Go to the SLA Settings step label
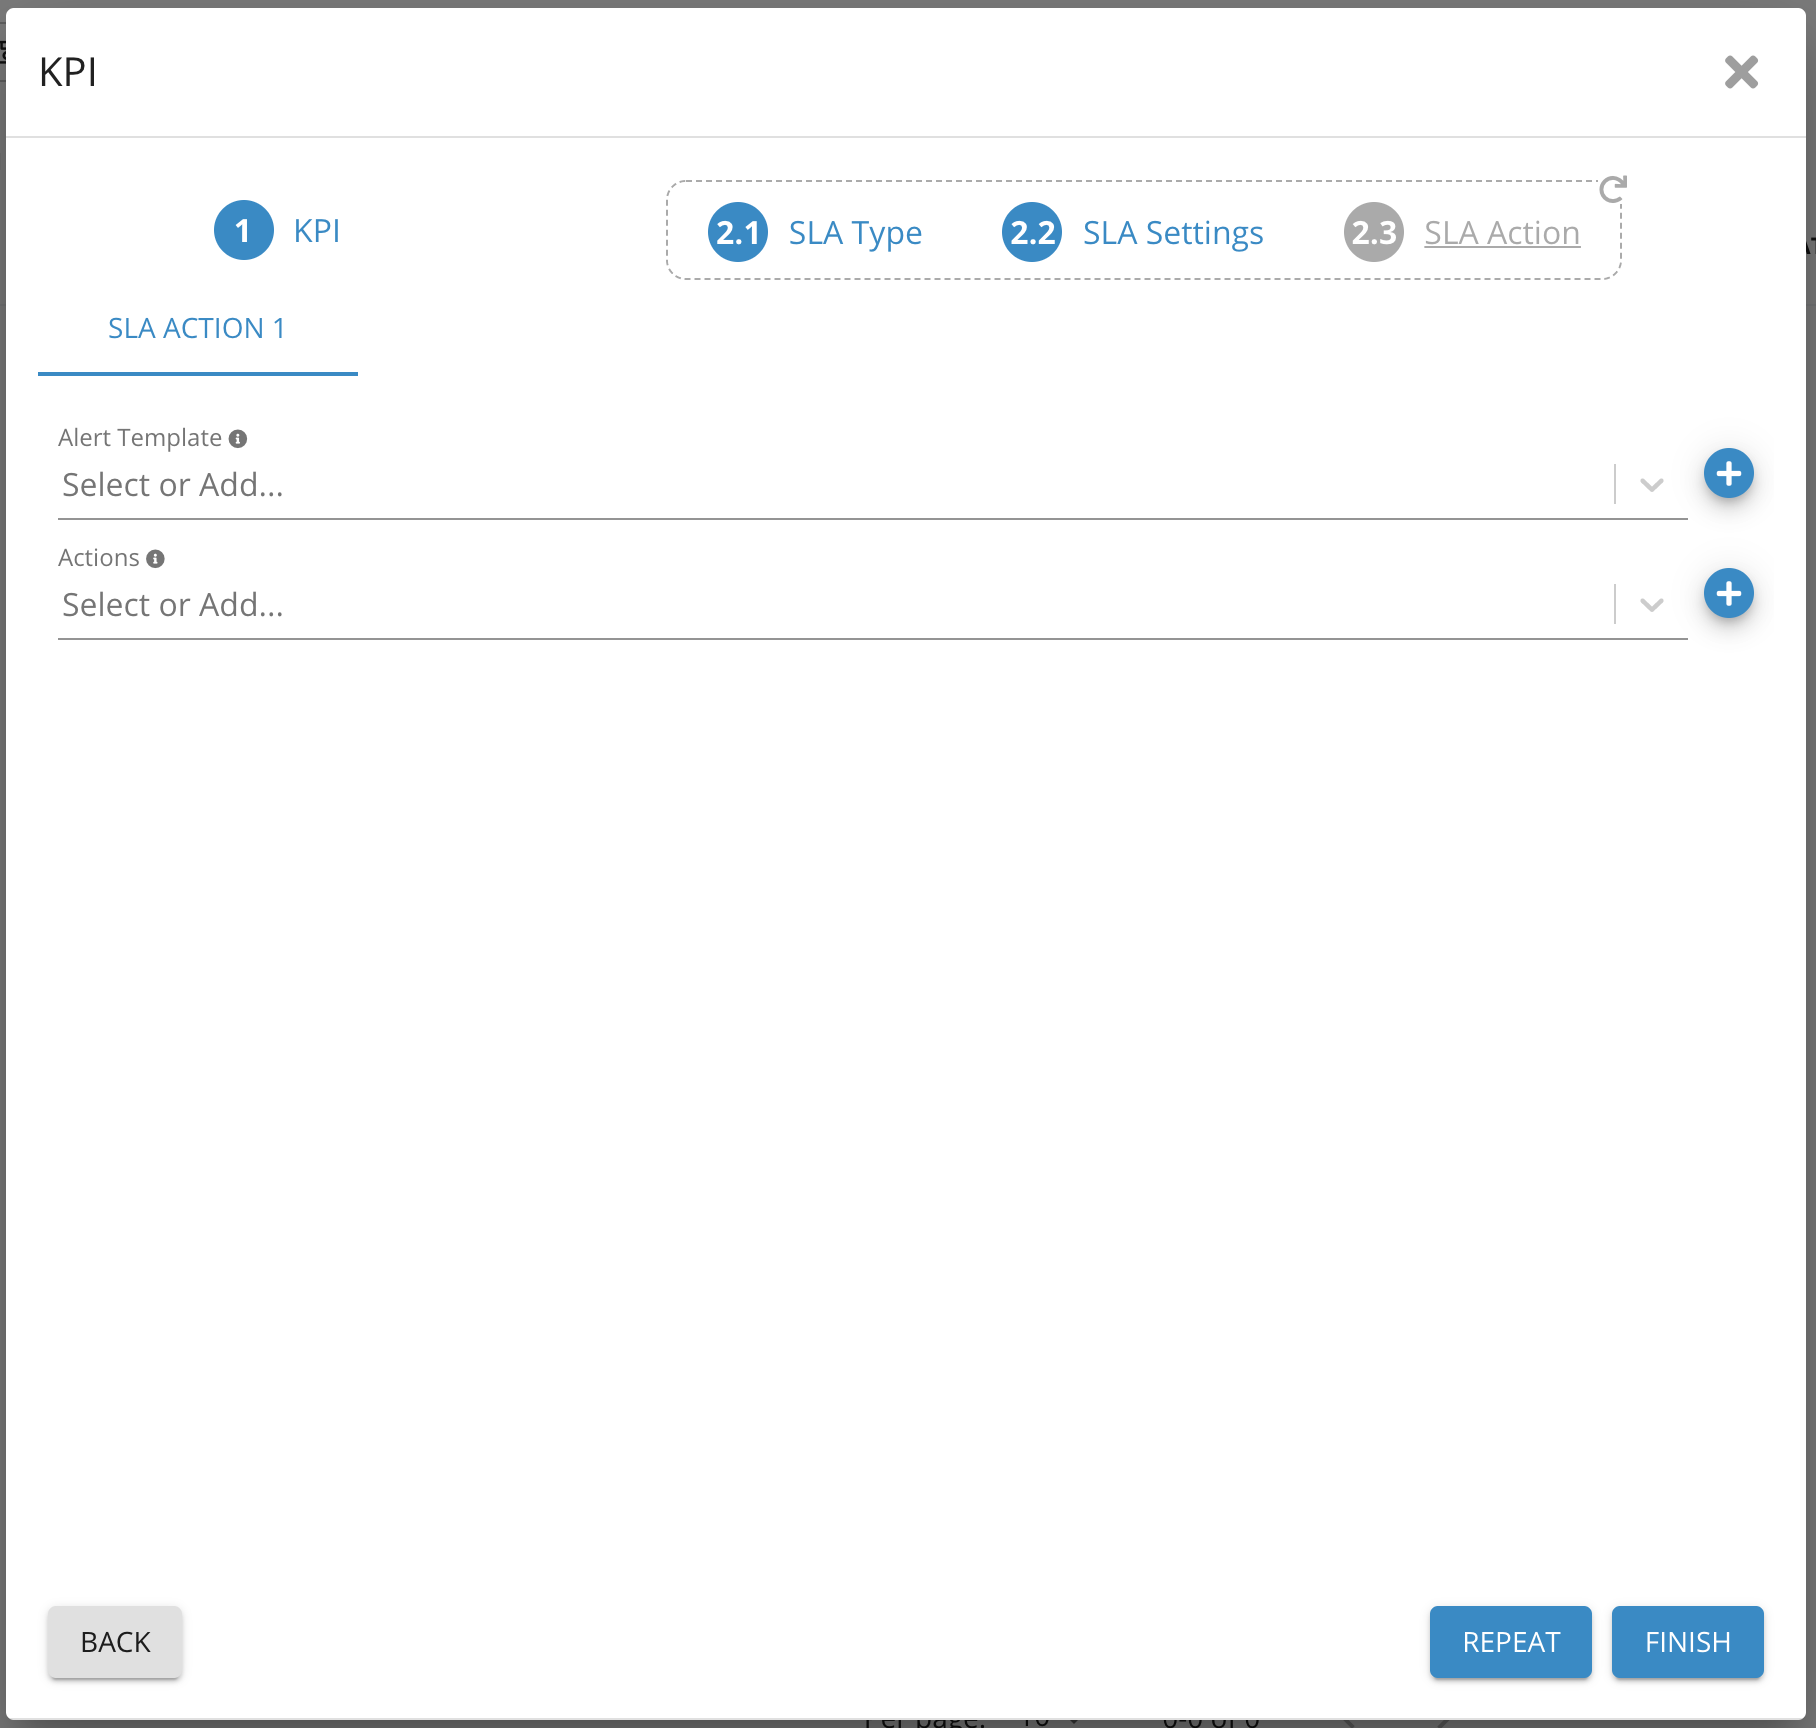This screenshot has height=1728, width=1816. point(1173,233)
